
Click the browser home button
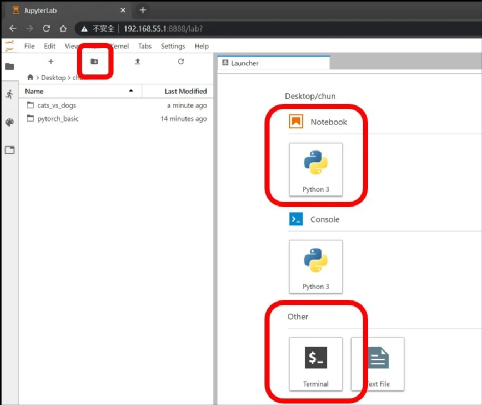(x=63, y=29)
